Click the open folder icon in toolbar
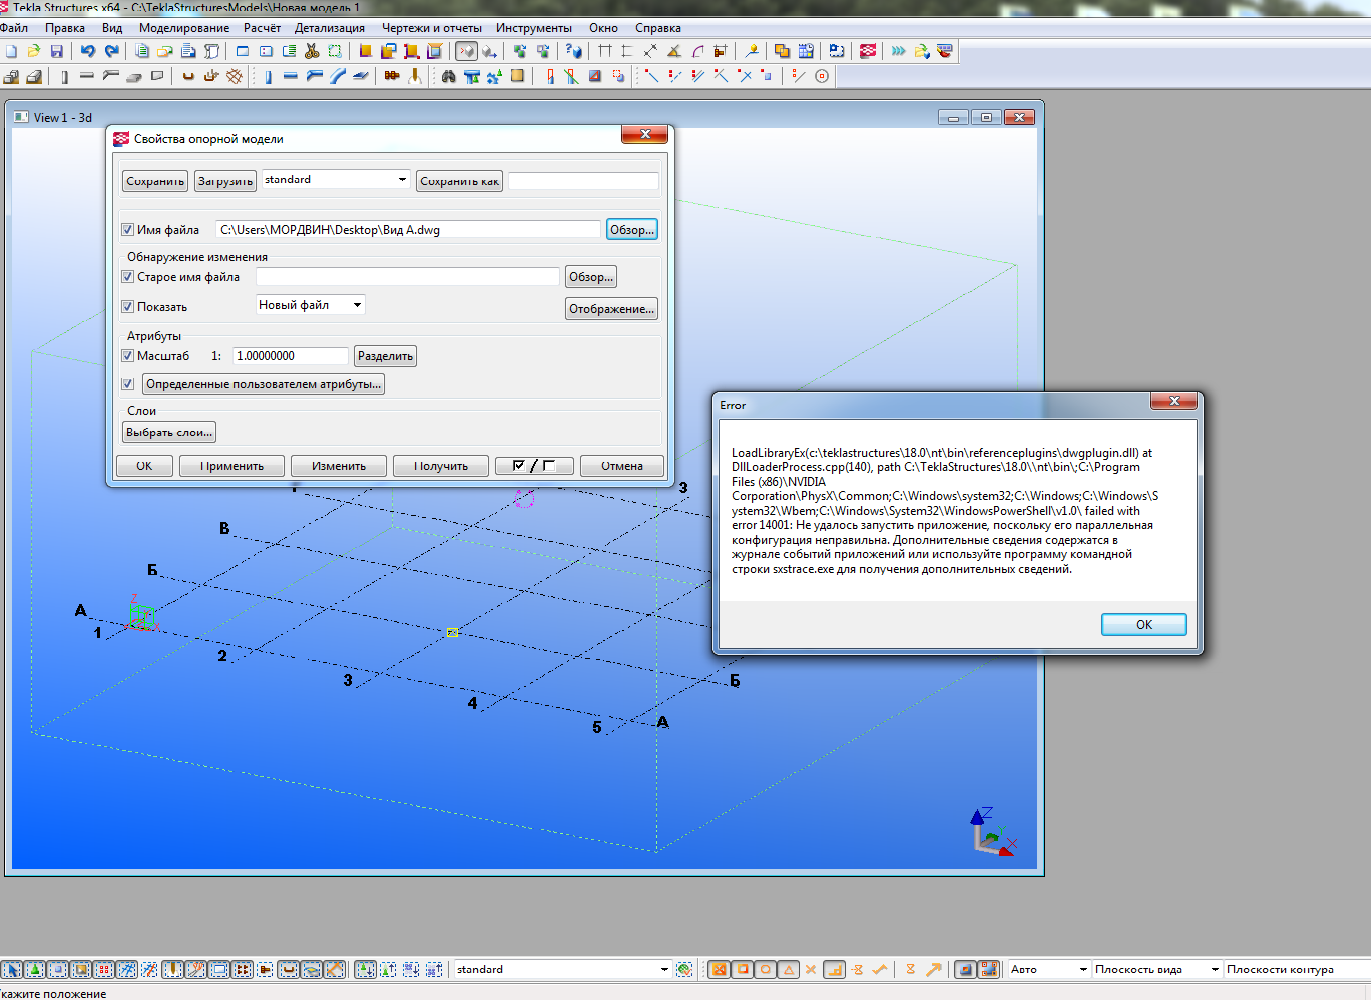This screenshot has width=1371, height=1001. [34, 51]
